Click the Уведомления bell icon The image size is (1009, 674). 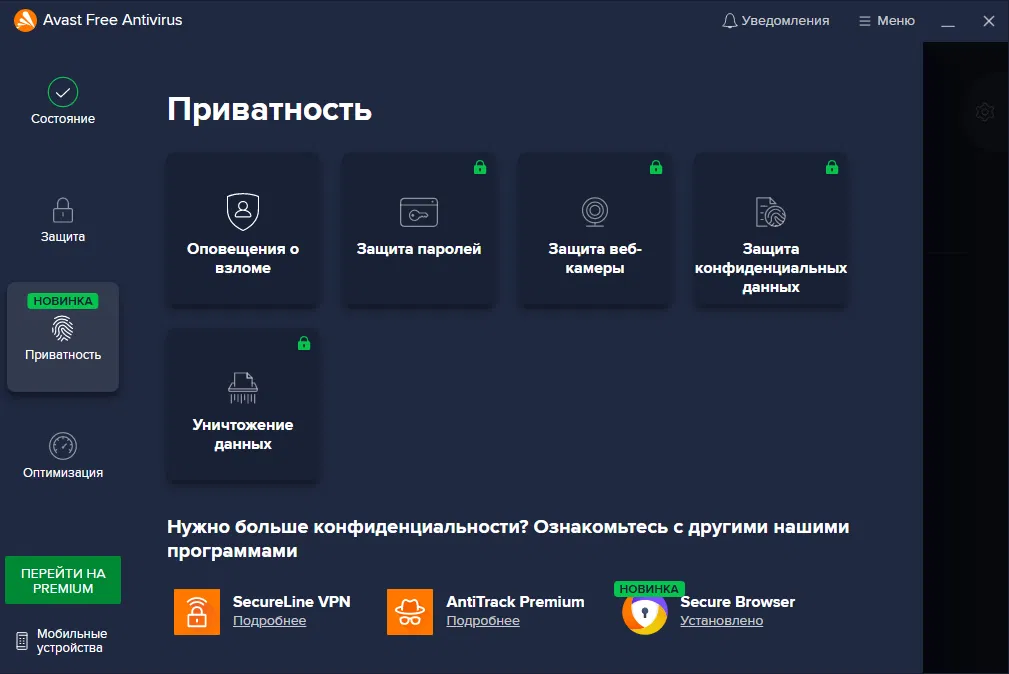[729, 21]
